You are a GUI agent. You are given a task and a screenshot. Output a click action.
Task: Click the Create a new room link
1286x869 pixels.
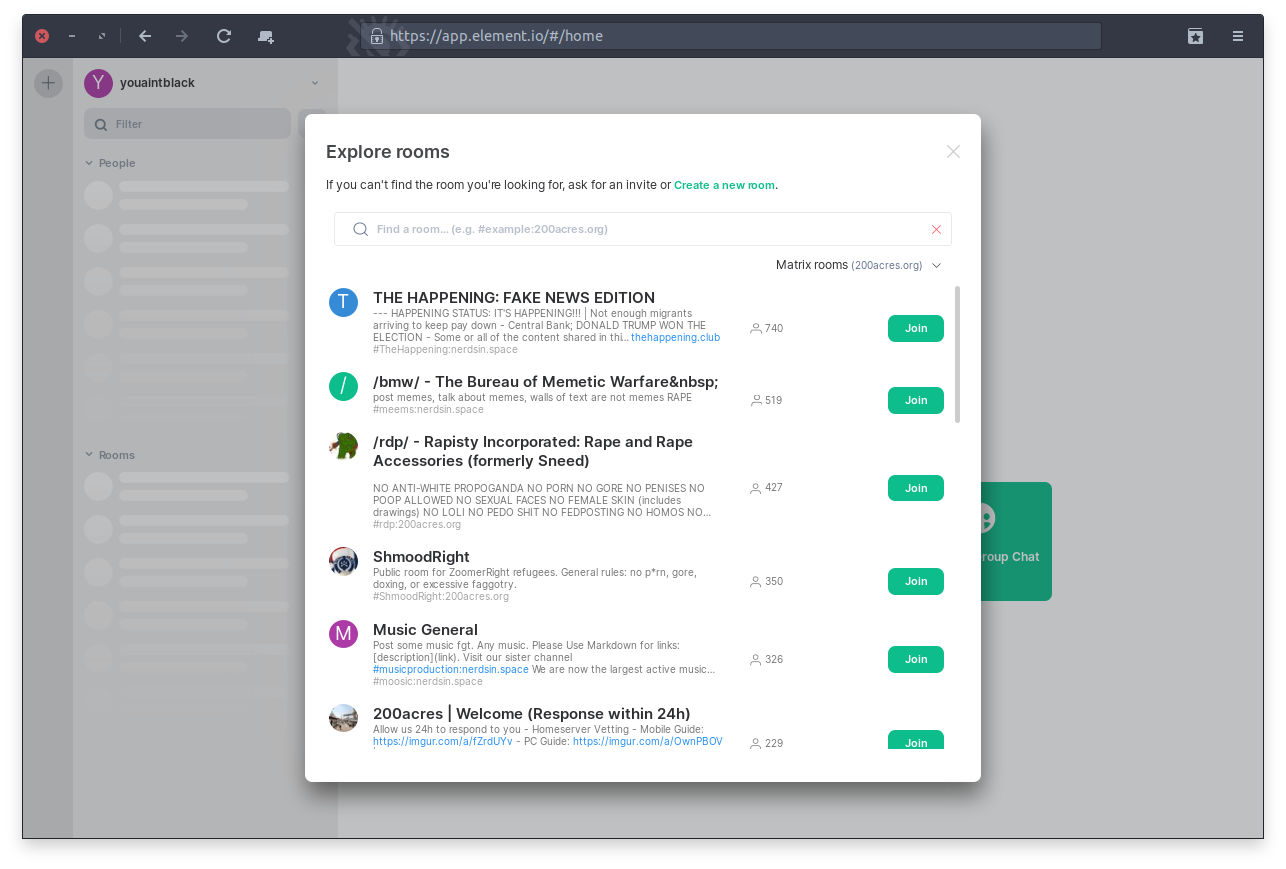tap(724, 185)
